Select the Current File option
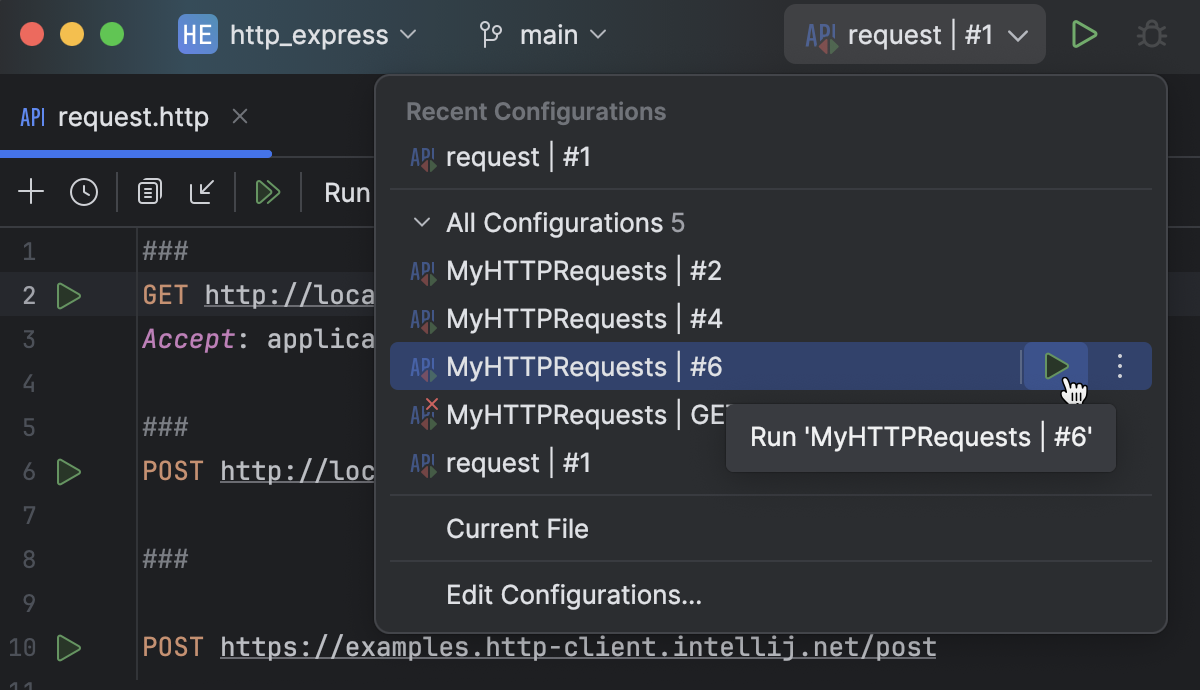This screenshot has height=690, width=1200. (517, 528)
